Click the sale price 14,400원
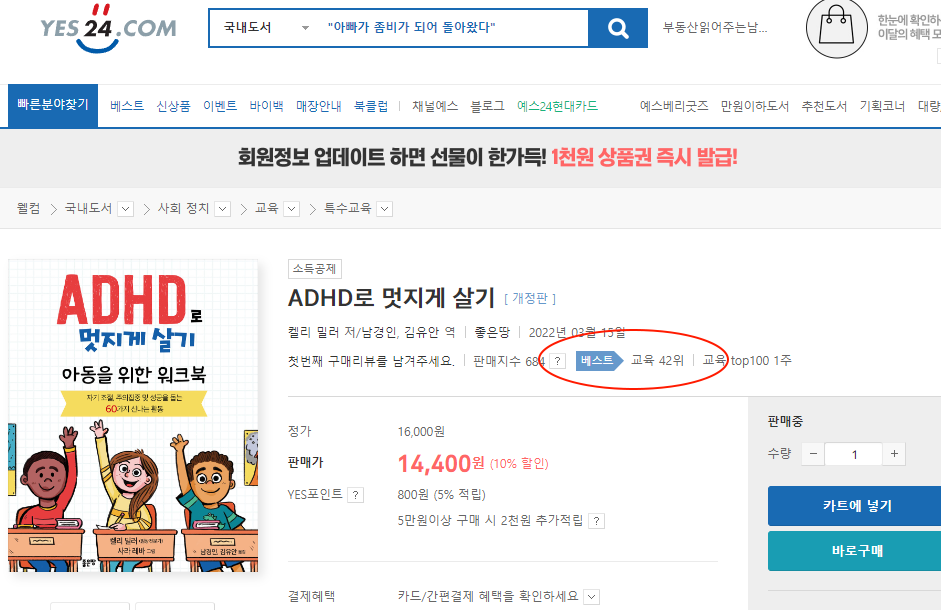Screen dimensions: 941x610 (x=441, y=463)
